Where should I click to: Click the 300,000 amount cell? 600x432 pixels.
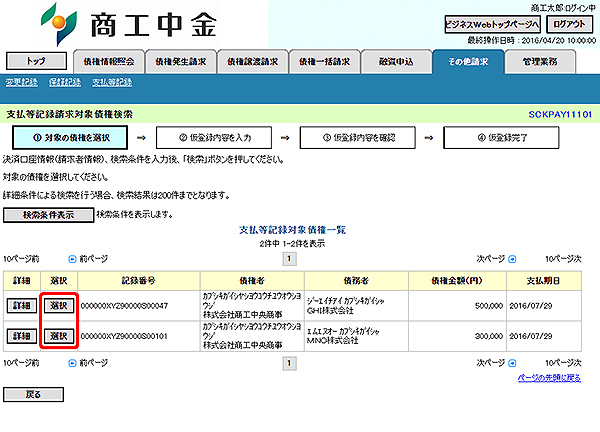click(x=457, y=336)
